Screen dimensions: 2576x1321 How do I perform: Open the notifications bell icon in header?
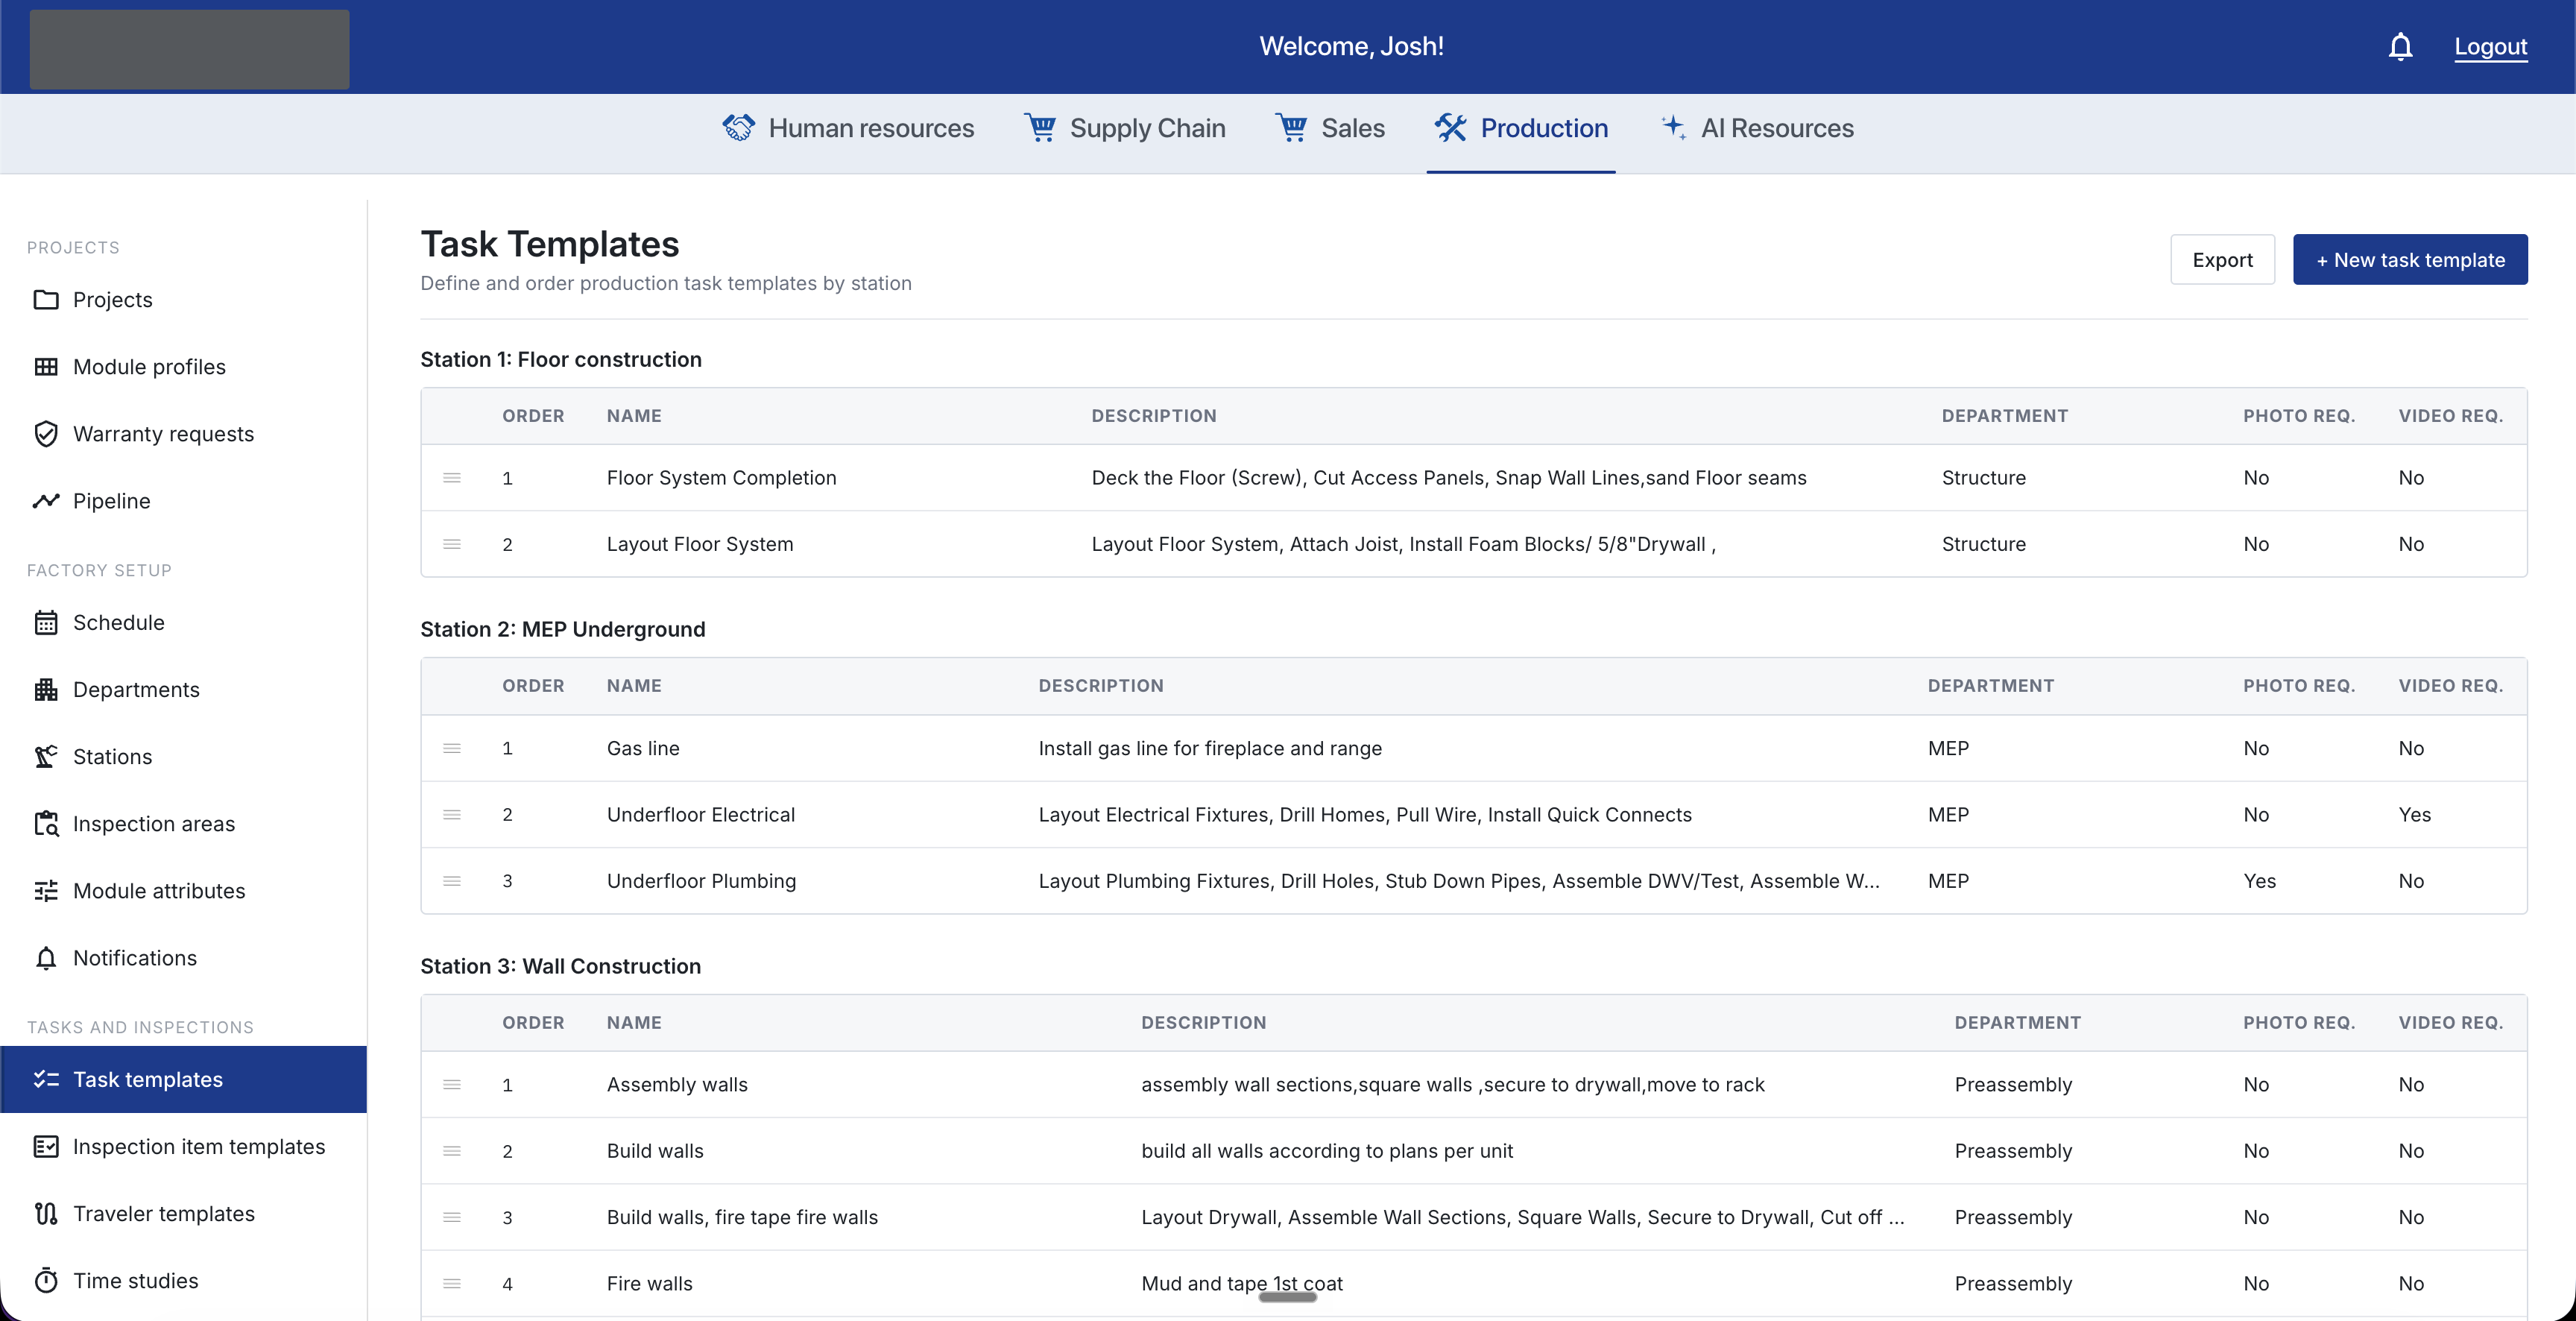2400,47
